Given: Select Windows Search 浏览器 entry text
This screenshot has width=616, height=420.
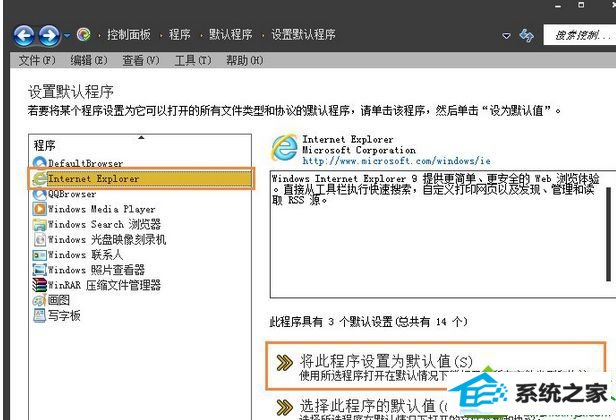Looking at the screenshot, I should (104, 224).
